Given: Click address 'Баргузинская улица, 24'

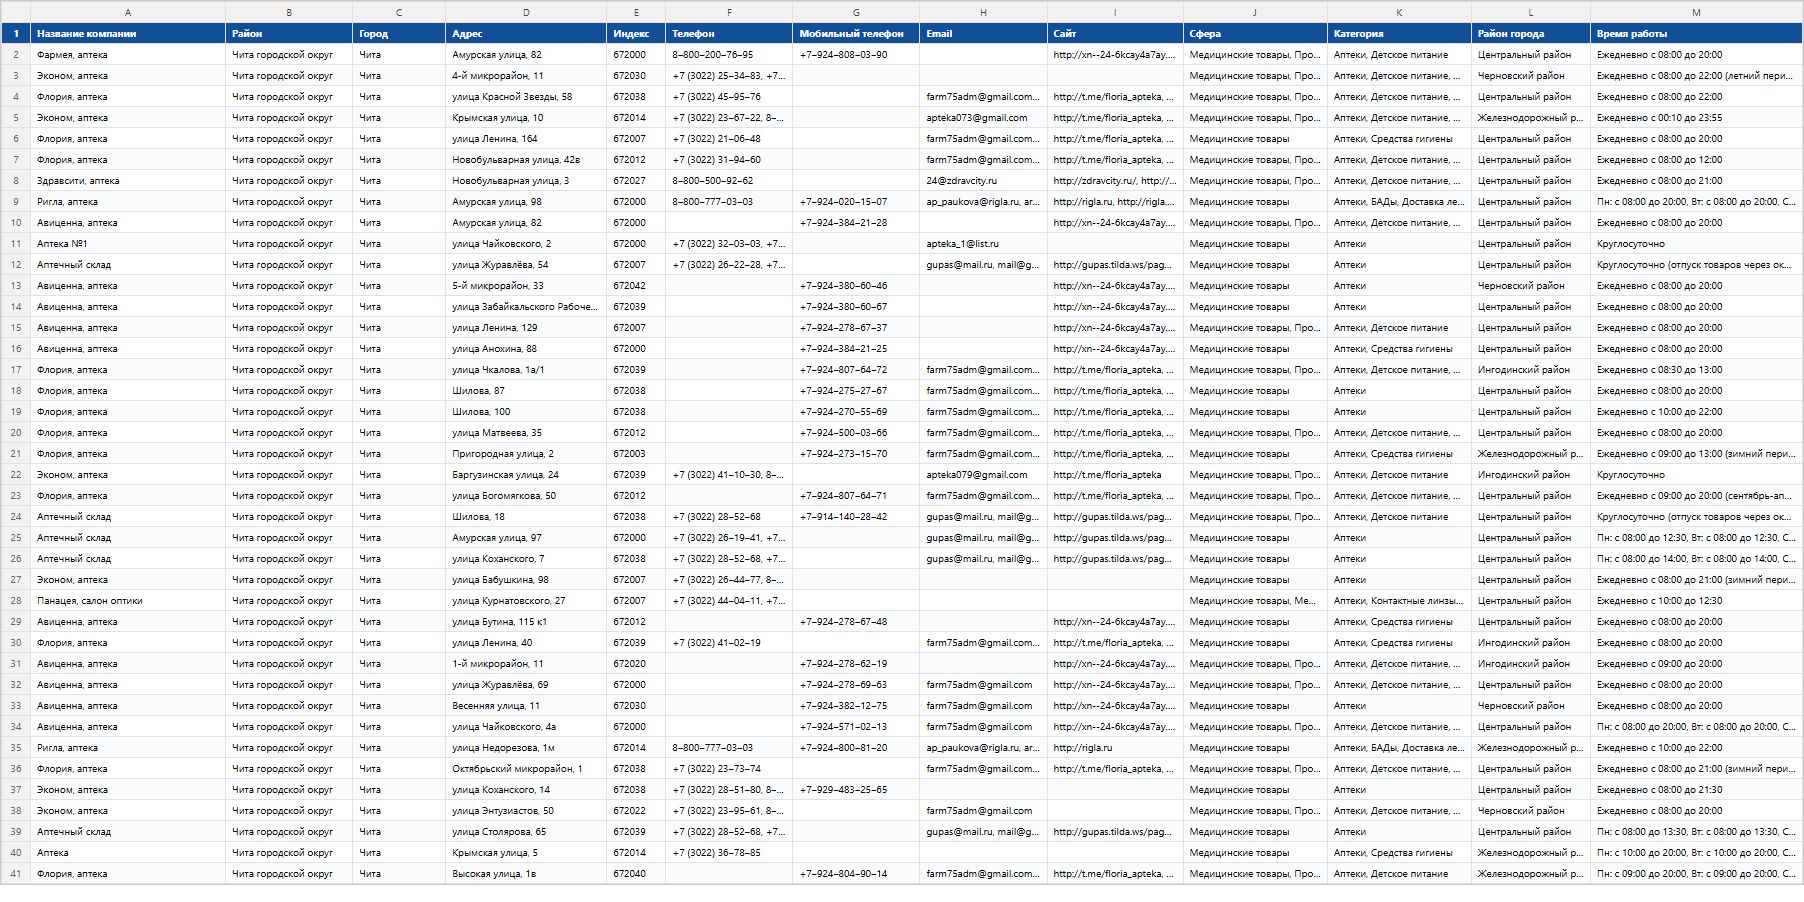Looking at the screenshot, I should tap(526, 475).
